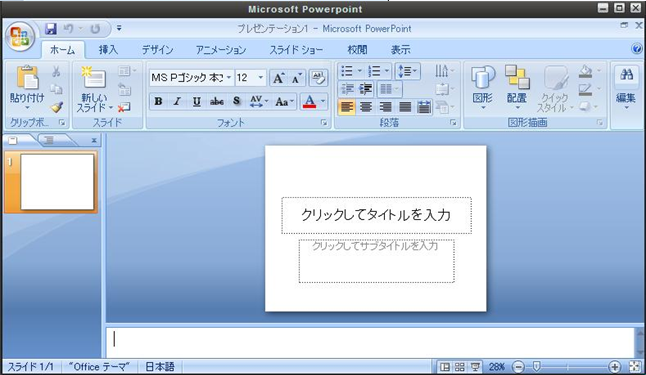Cut selection with scissors icon
Viewport: 646px width, 375px height.
[56, 71]
